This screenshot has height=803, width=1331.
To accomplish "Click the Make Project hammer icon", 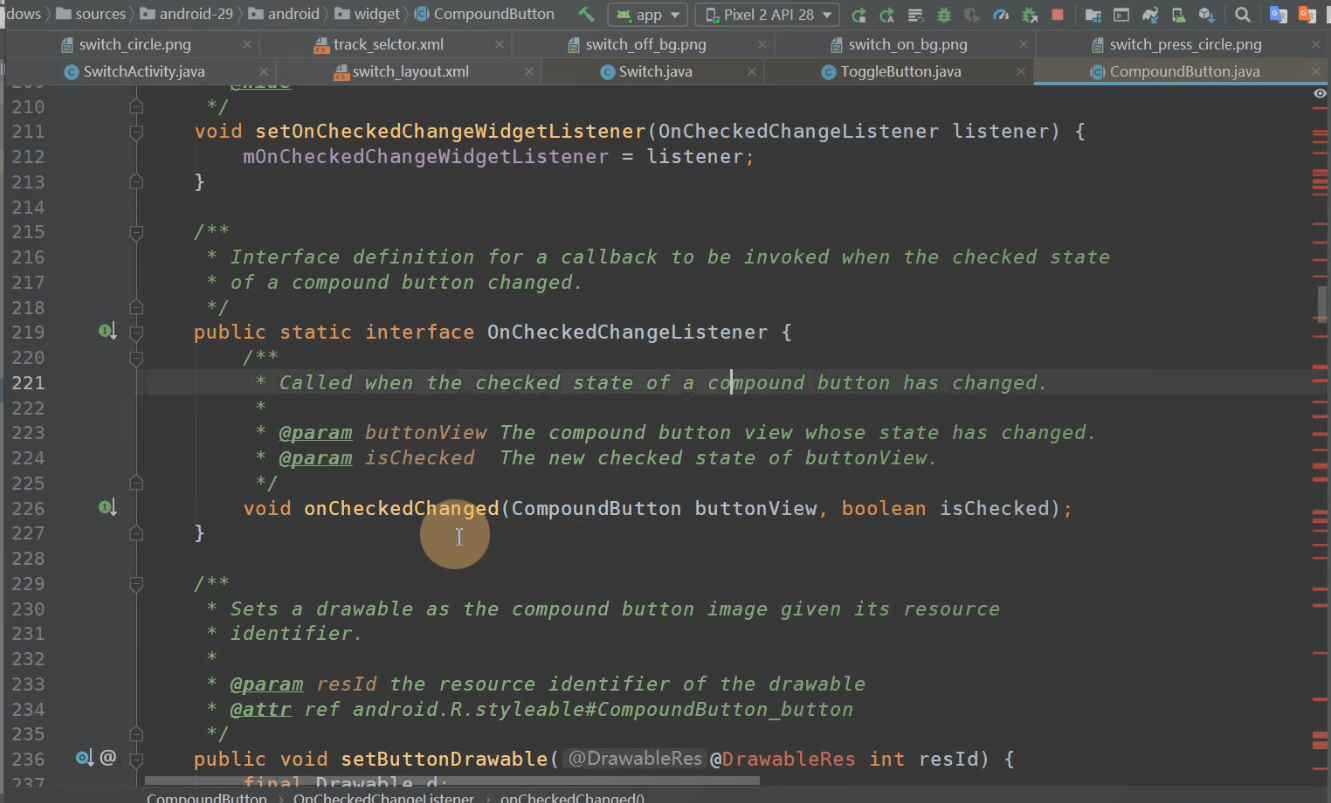I will coord(586,14).
